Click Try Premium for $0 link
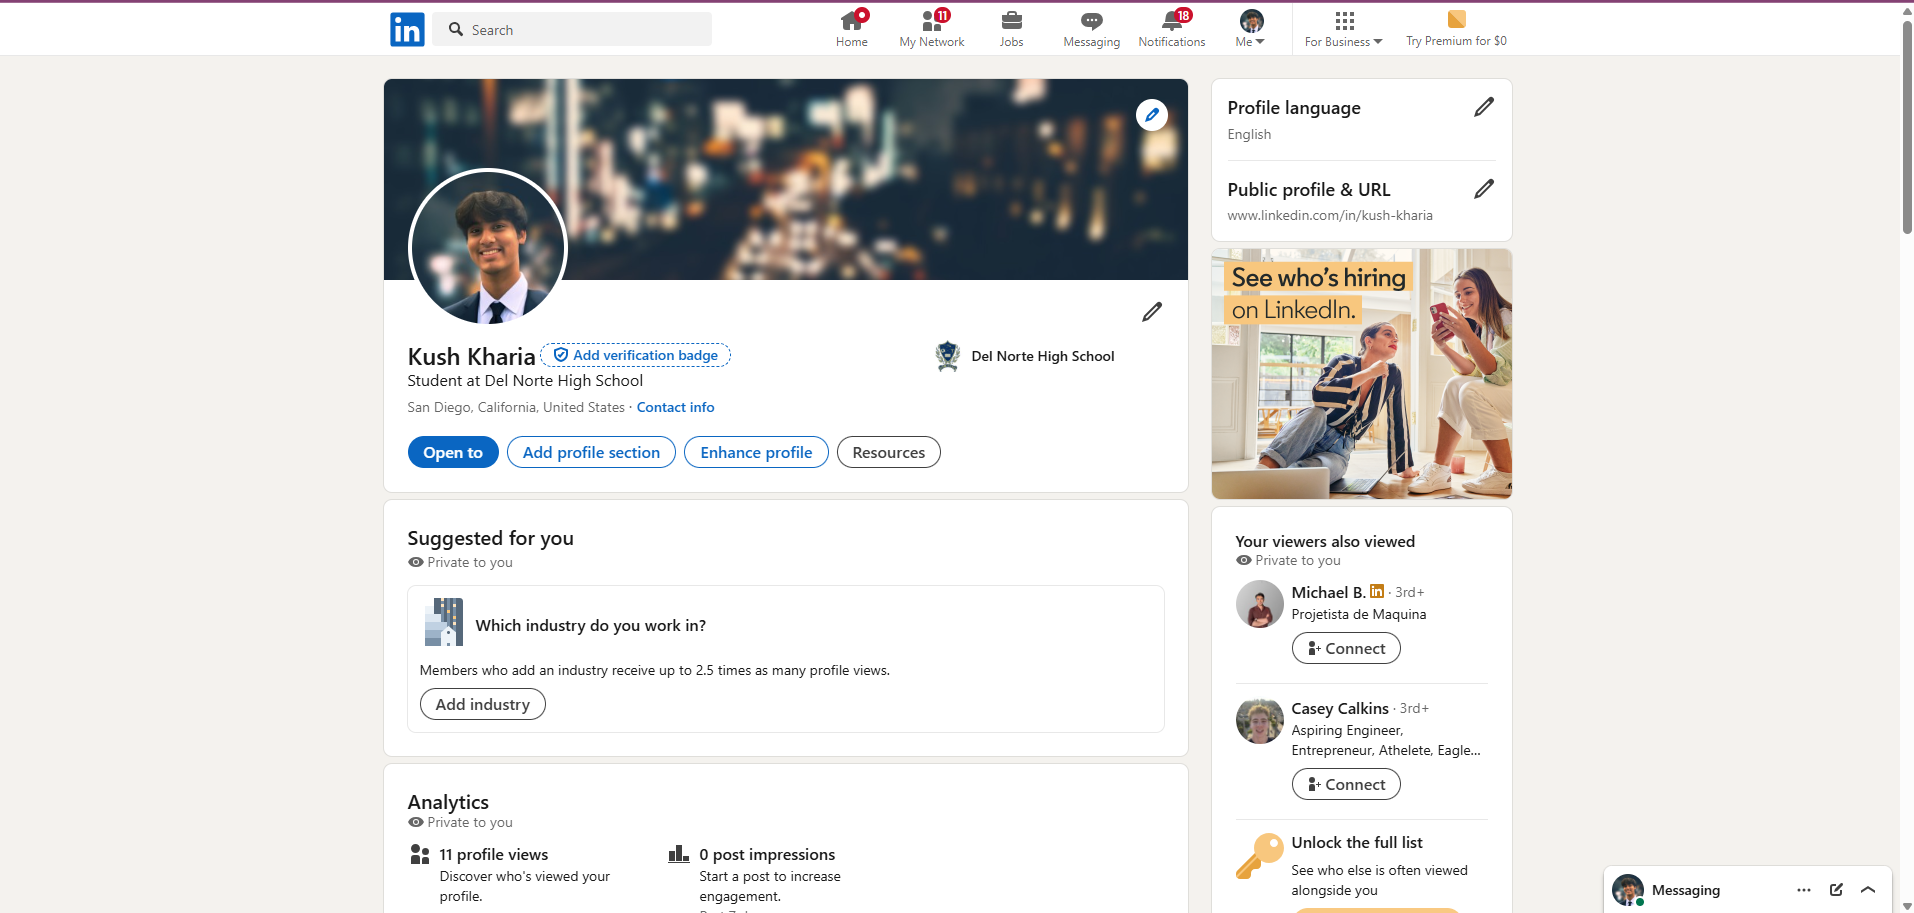Image resolution: width=1914 pixels, height=913 pixels. (x=1456, y=41)
